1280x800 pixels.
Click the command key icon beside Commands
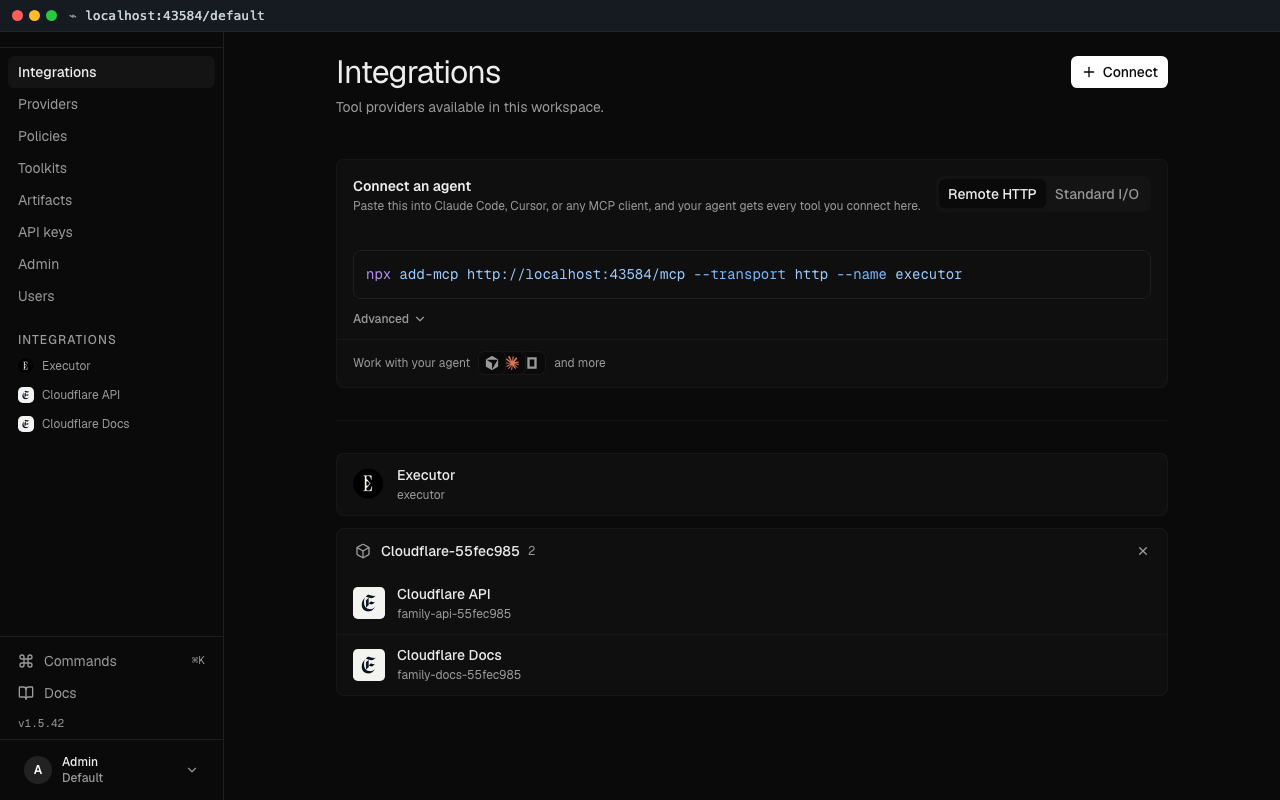click(26, 661)
